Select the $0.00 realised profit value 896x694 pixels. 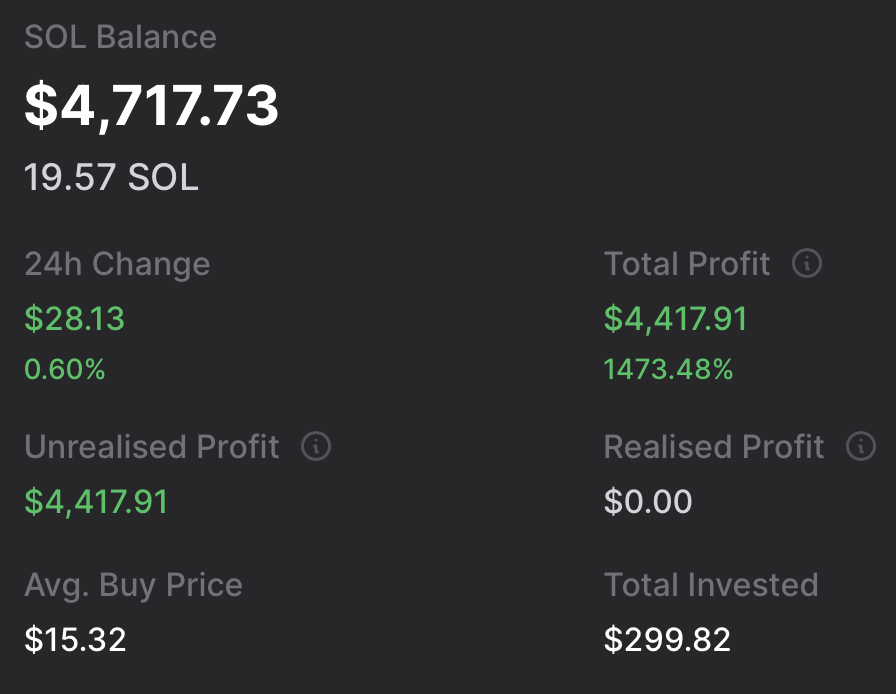647,501
